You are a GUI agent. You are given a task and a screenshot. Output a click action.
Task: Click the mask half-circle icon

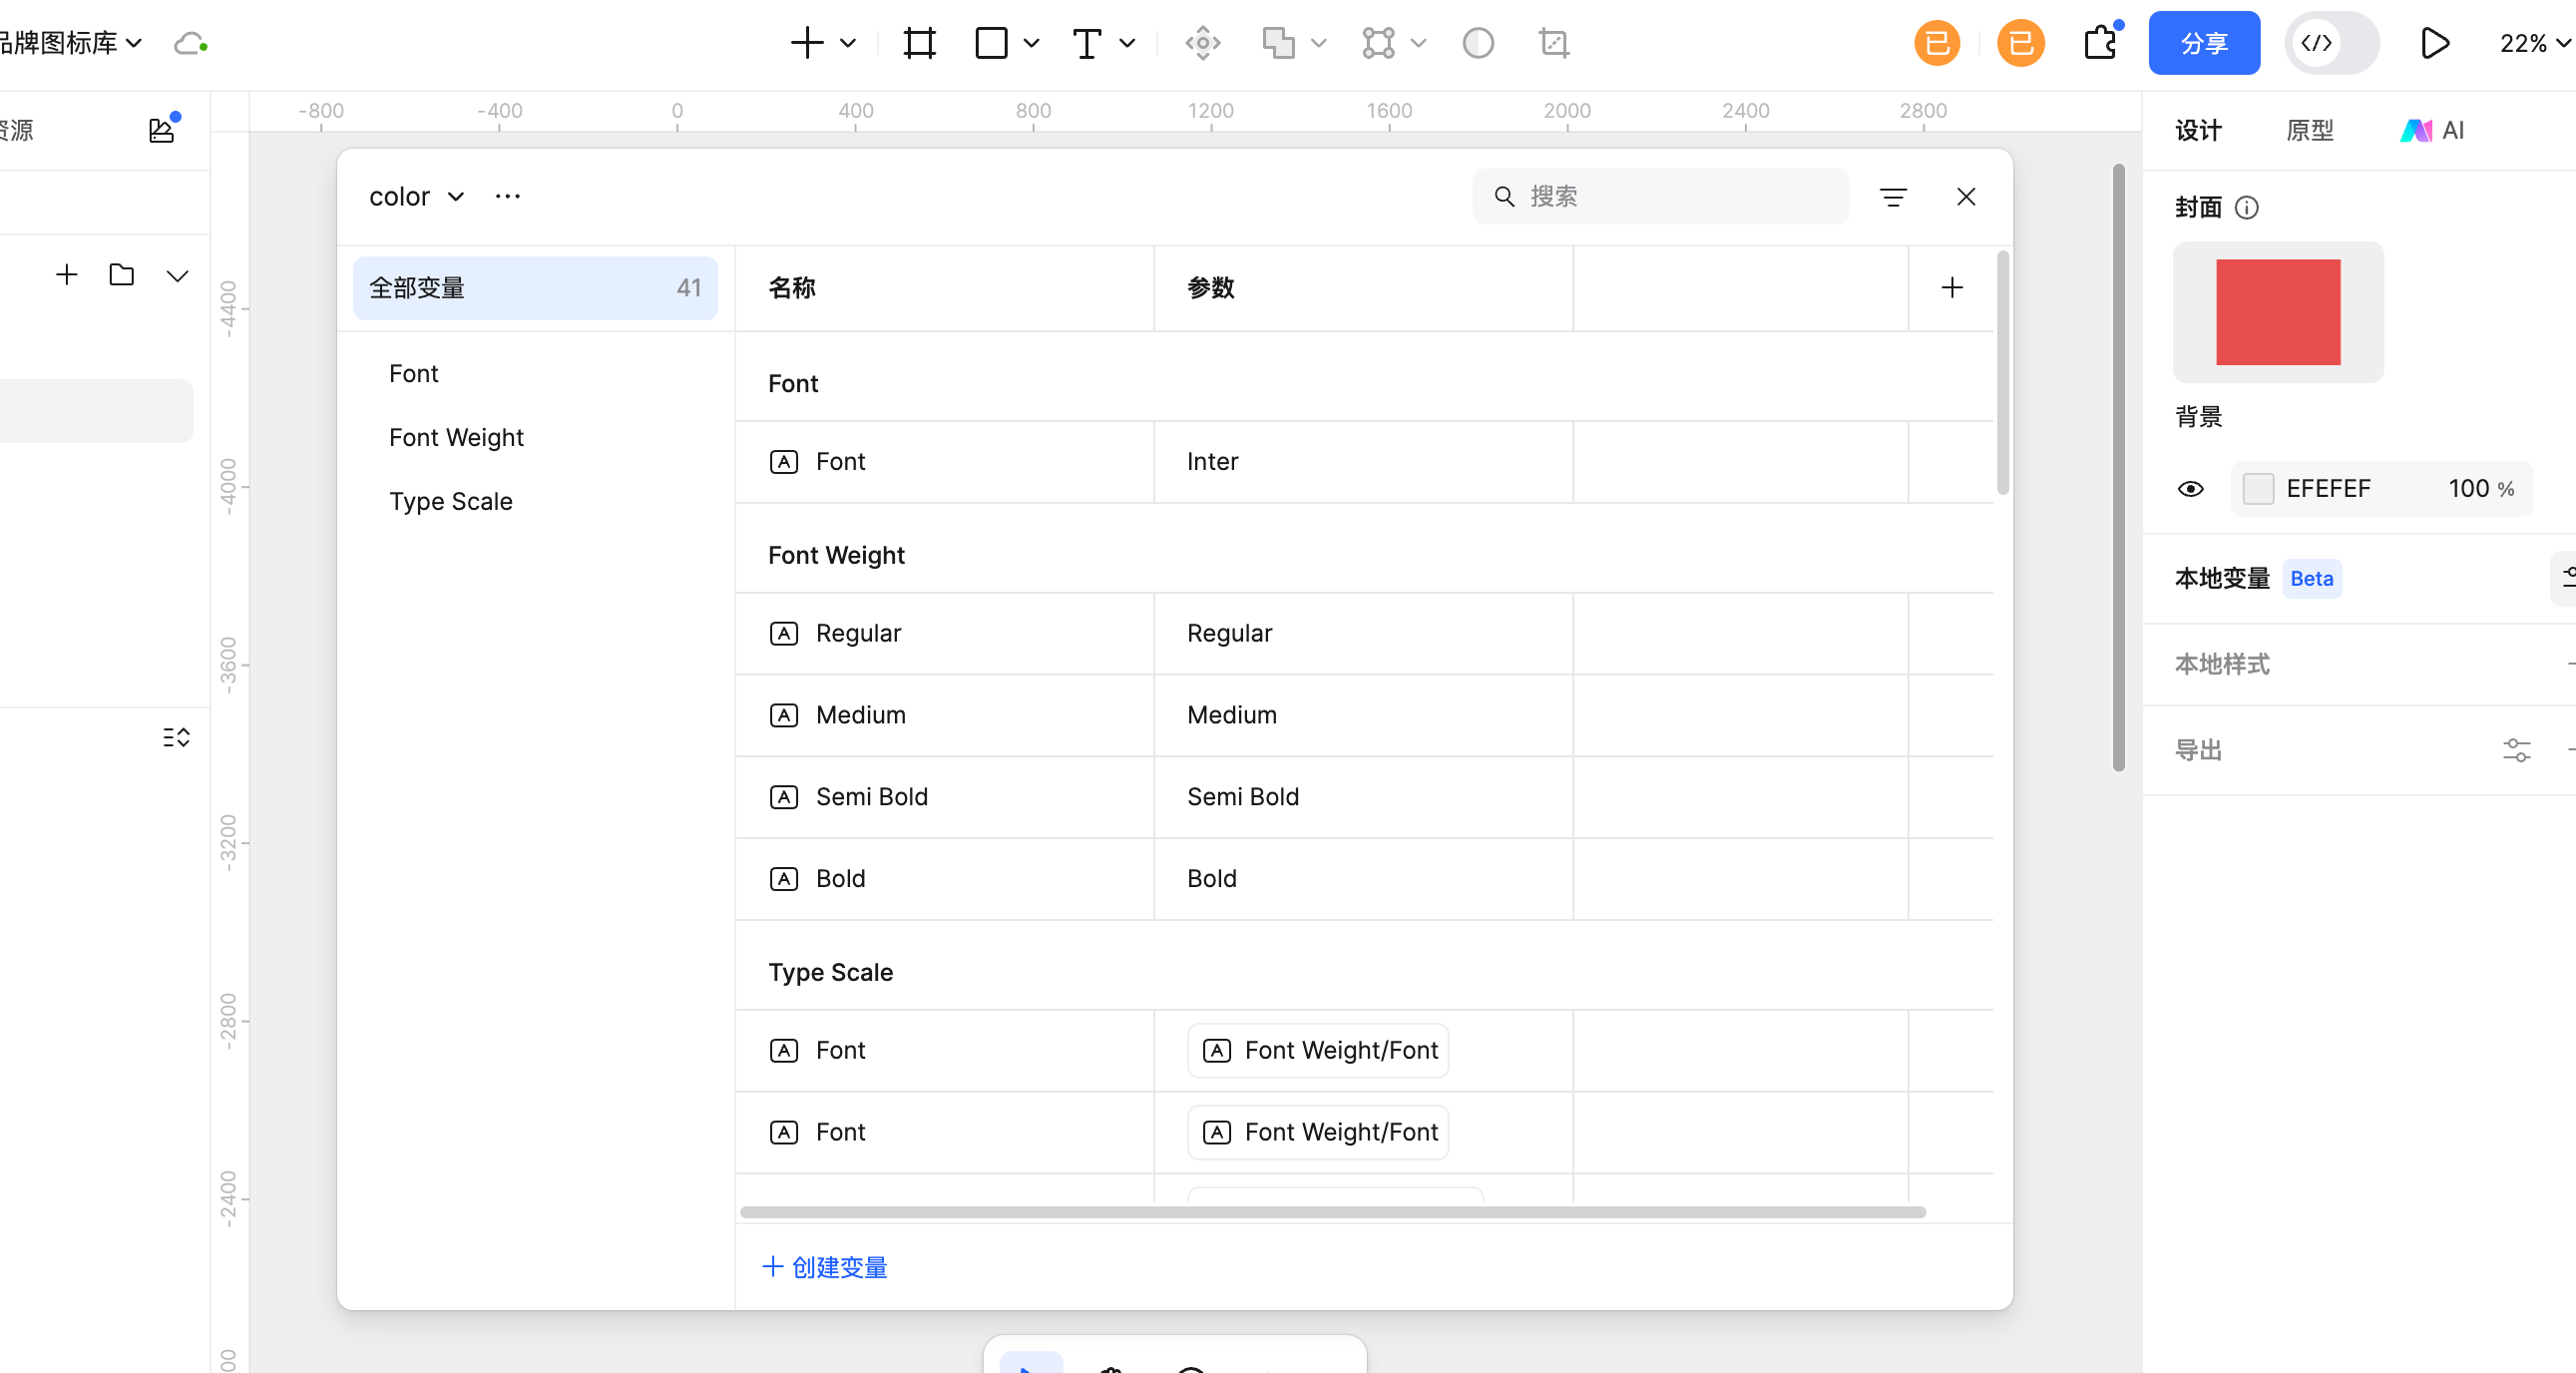(1477, 43)
